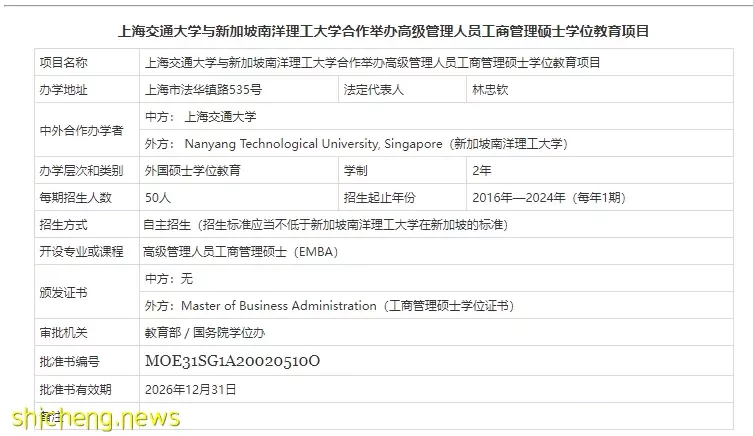This screenshot has width=753, height=436.
Task: Select the '审批机关' label cell
Action: (x=87, y=332)
